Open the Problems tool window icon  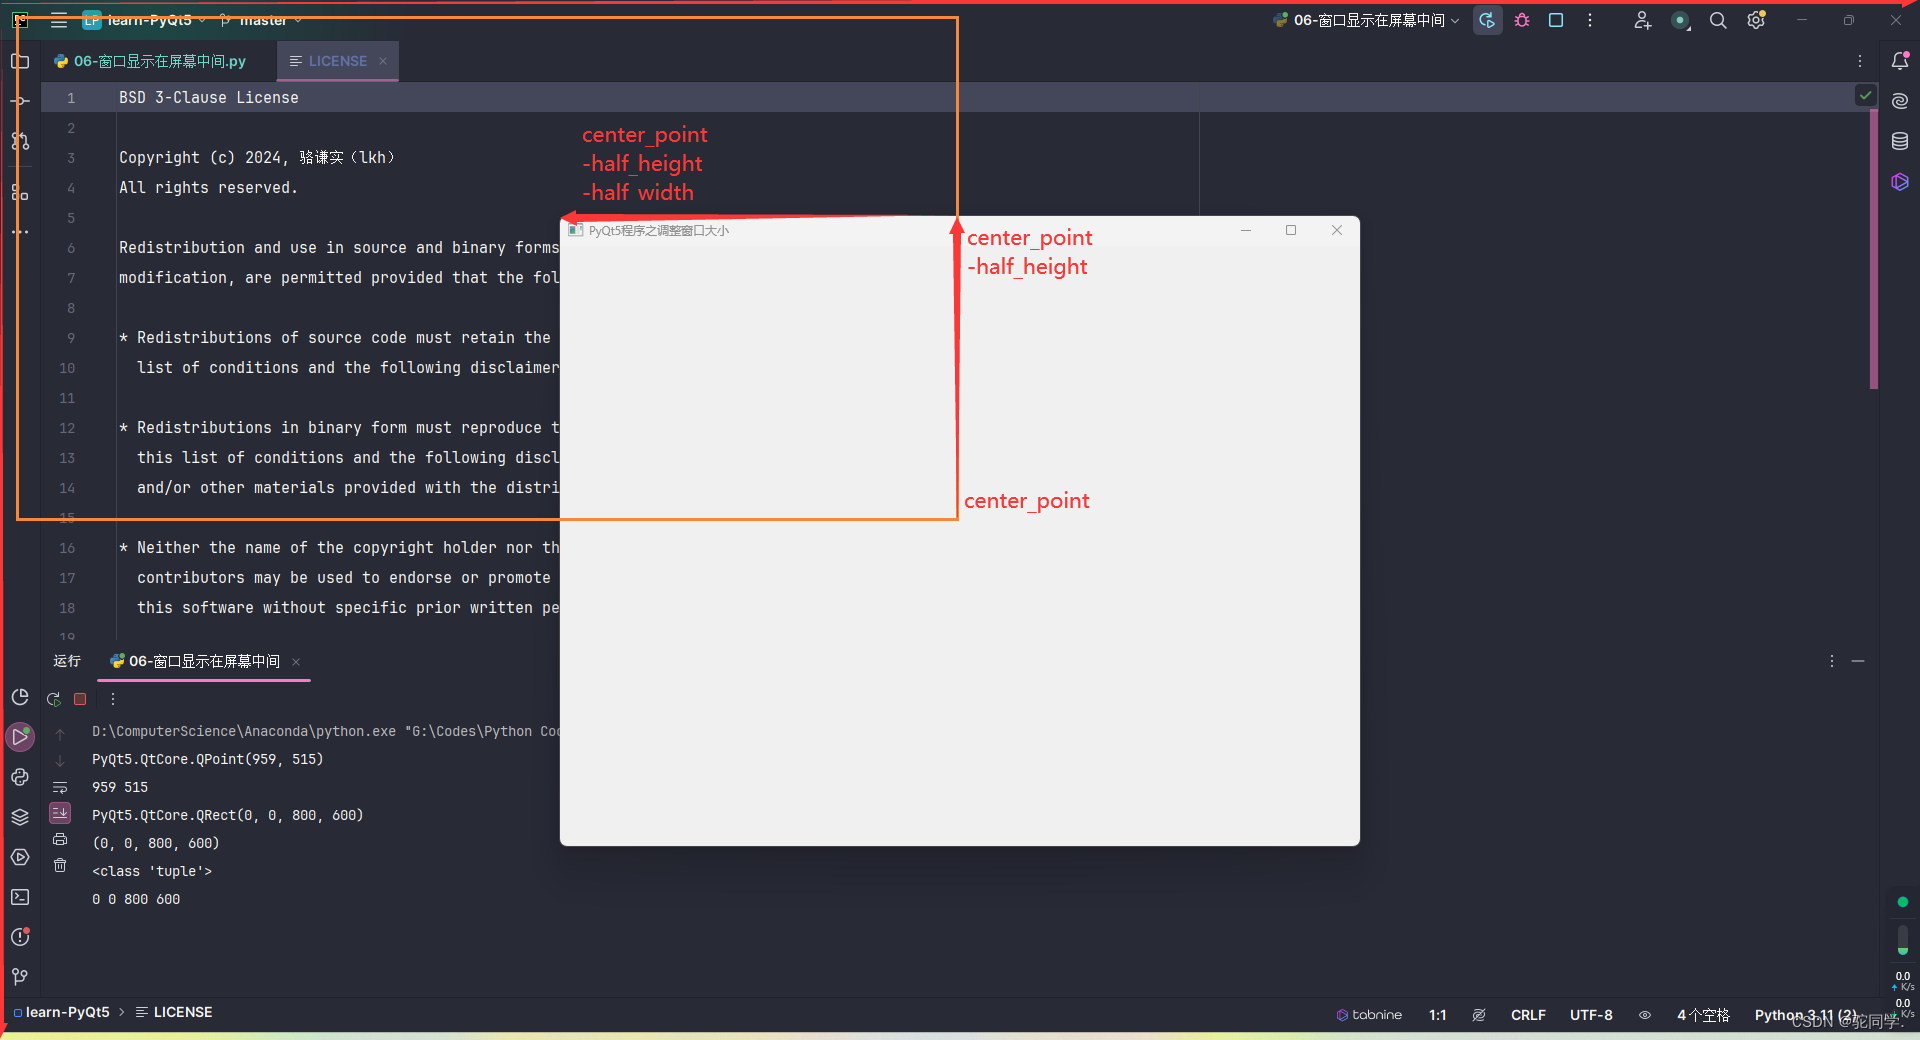20,937
